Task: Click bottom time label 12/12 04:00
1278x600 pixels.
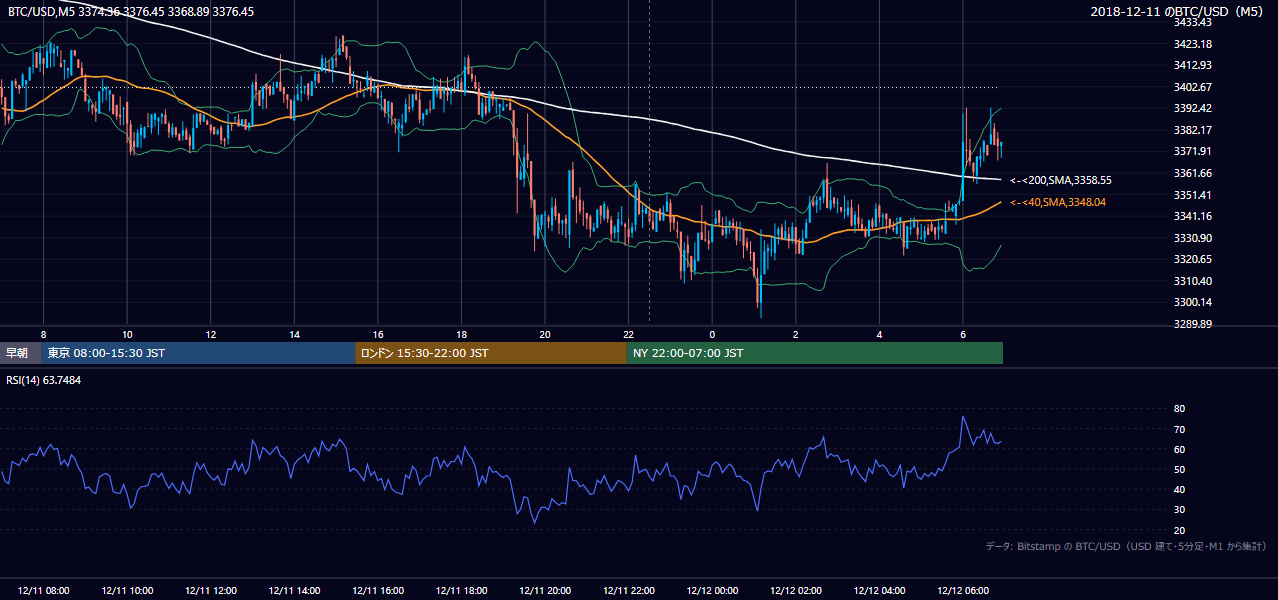Action: [879, 591]
